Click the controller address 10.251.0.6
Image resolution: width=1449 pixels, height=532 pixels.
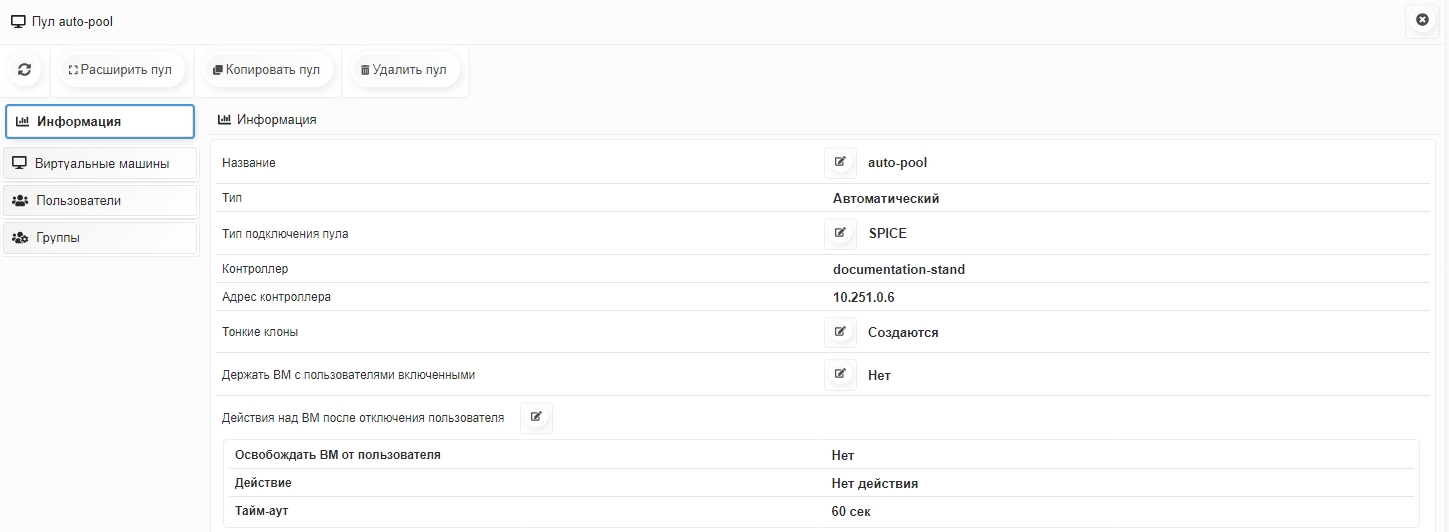(x=863, y=297)
